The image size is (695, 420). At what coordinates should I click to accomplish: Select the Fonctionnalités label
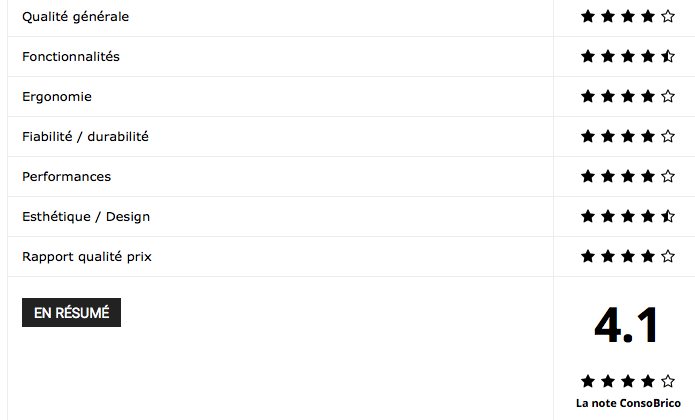tap(71, 57)
